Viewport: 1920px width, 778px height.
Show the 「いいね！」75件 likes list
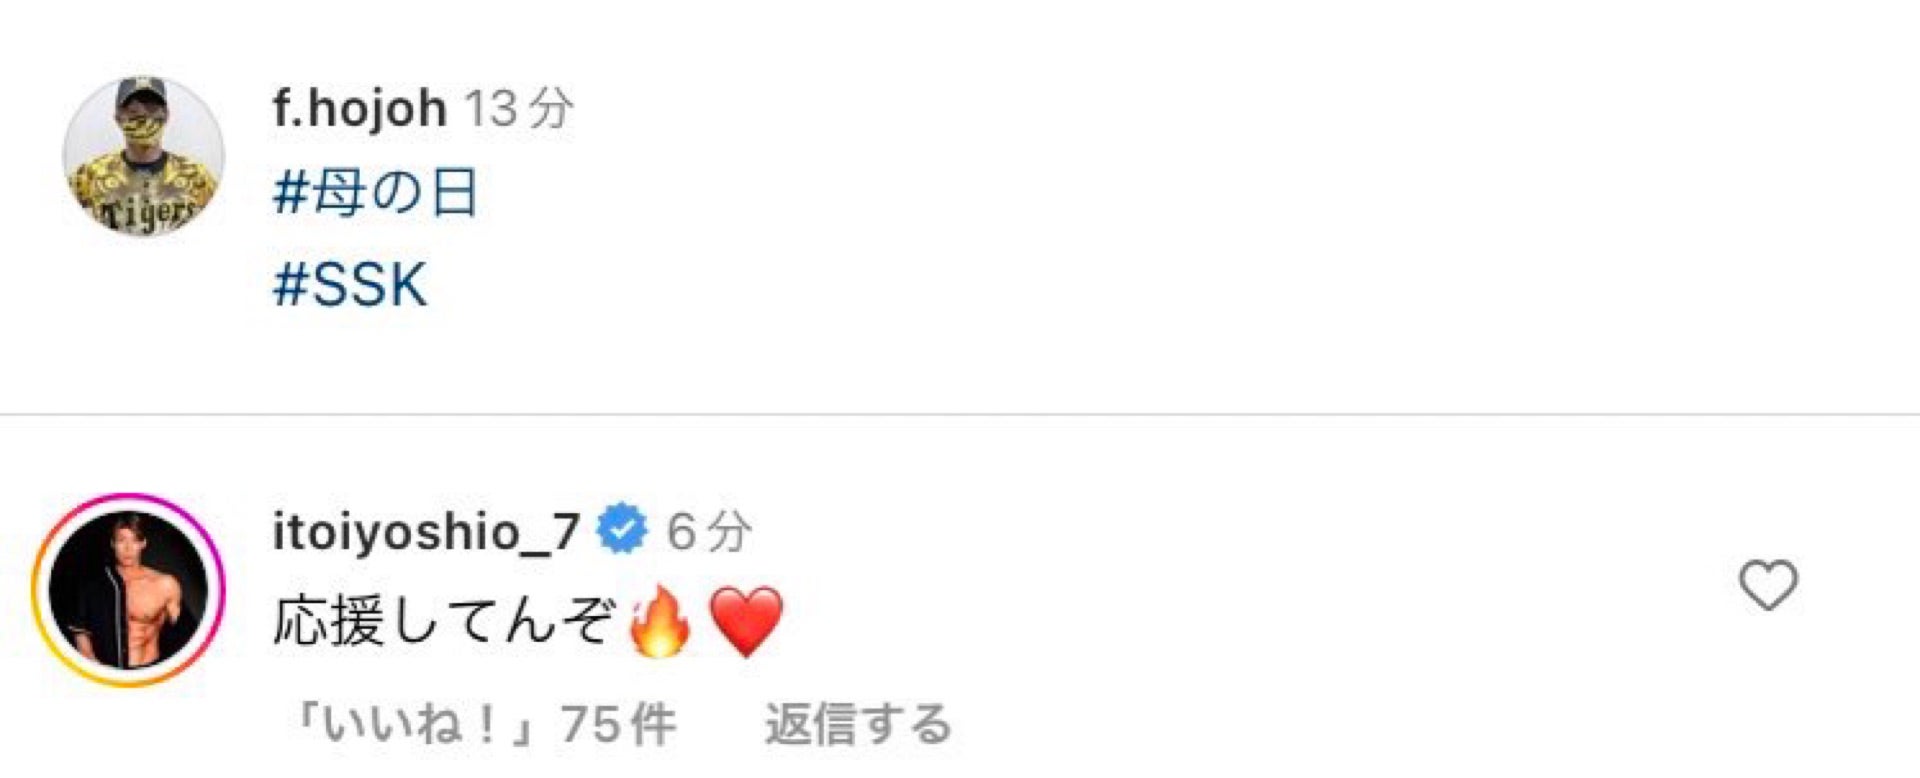484,724
